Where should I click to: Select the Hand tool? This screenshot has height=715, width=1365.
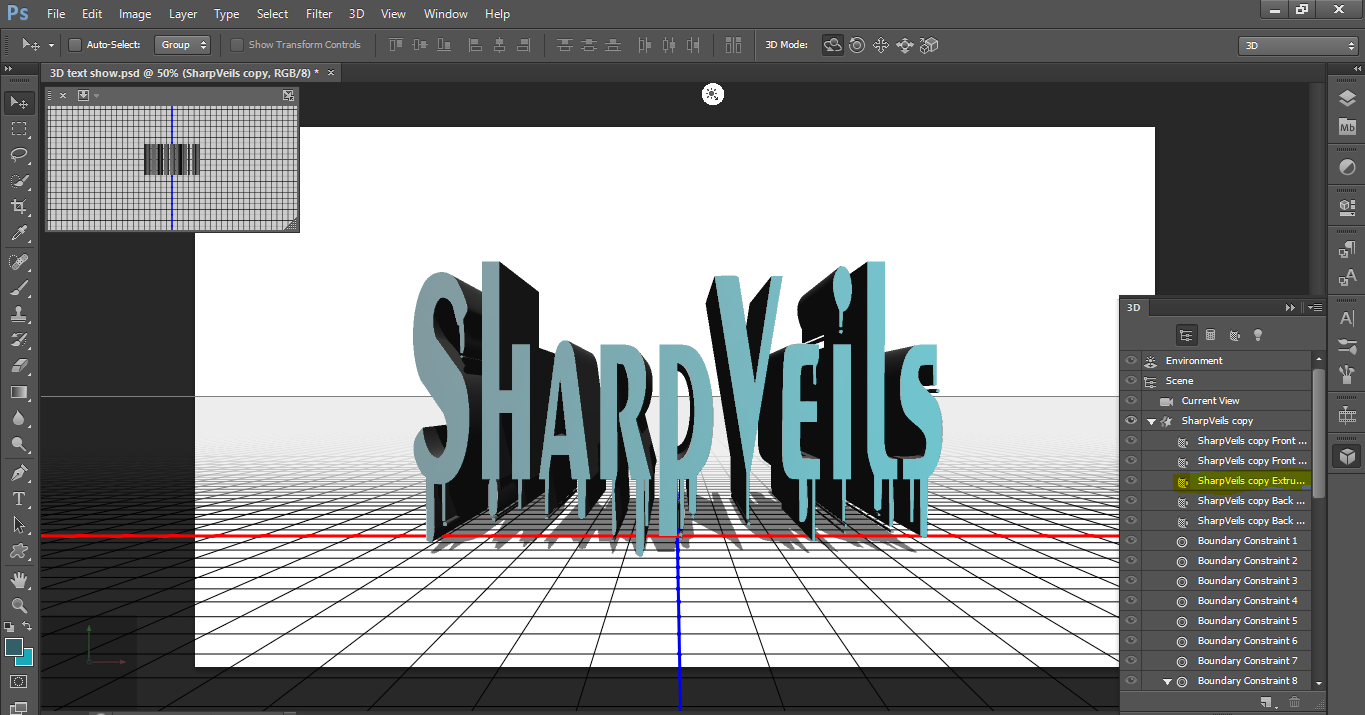(x=19, y=580)
